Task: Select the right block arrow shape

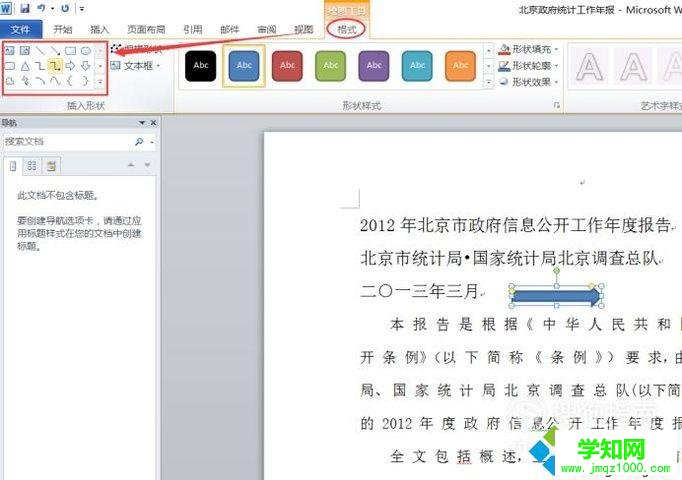Action: click(x=70, y=66)
